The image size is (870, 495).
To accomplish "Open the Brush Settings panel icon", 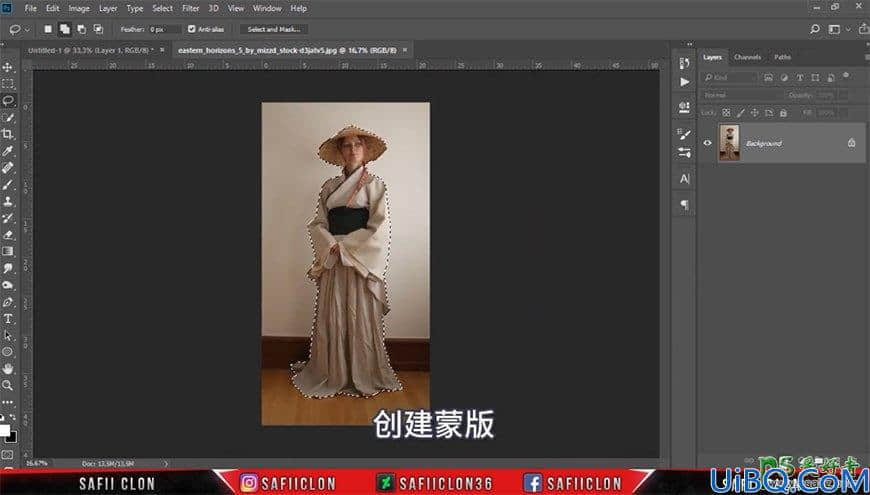I will [685, 134].
